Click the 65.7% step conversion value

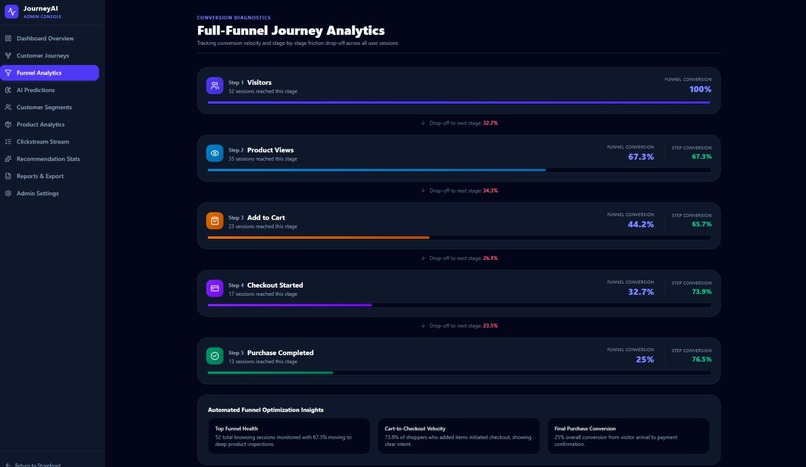click(x=702, y=224)
